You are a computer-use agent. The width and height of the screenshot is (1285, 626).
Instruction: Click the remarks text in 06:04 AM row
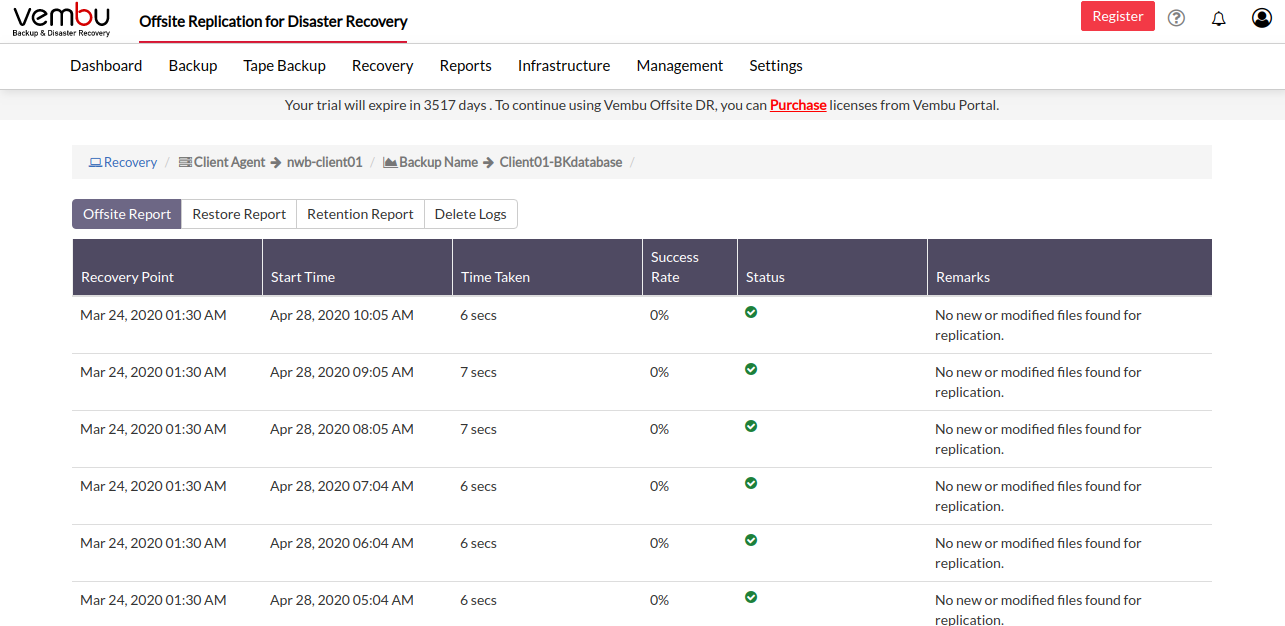pyautogui.click(x=1038, y=553)
